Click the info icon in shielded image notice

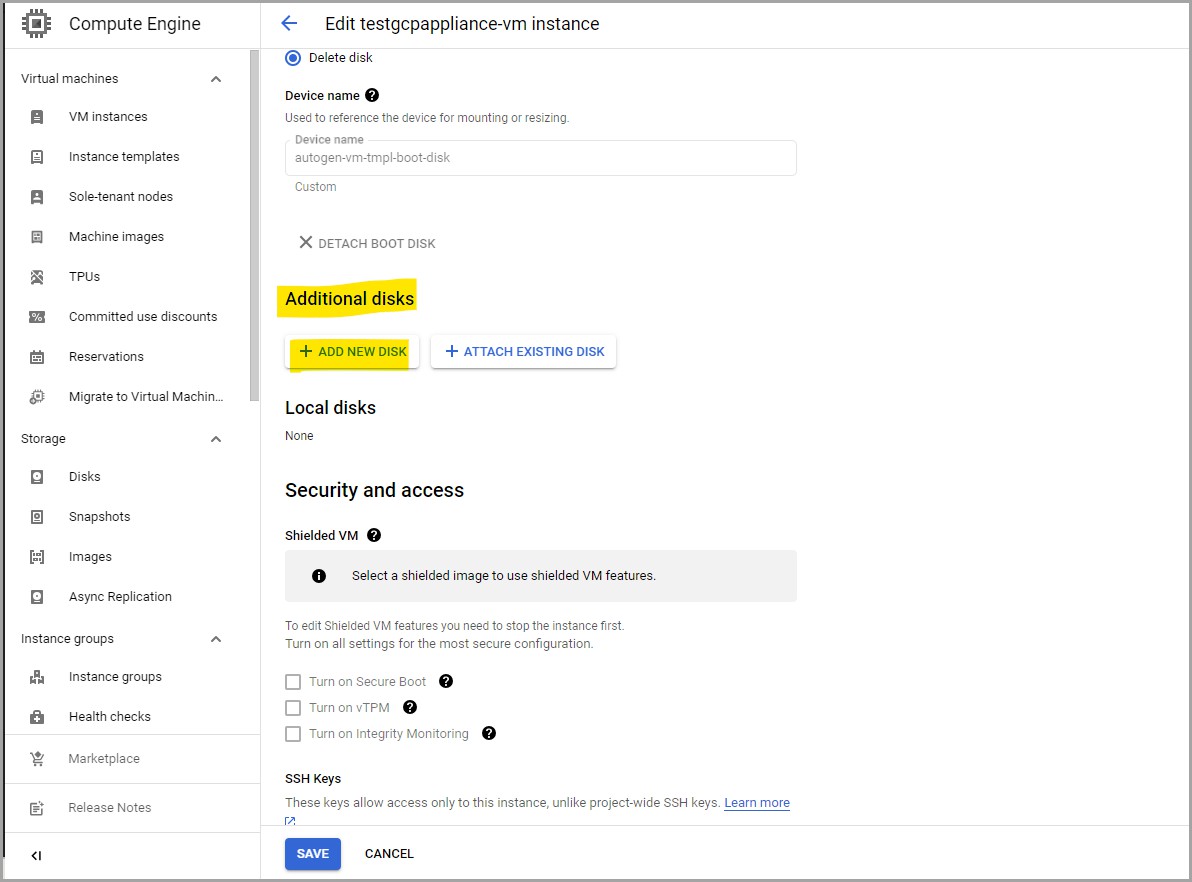pyautogui.click(x=319, y=576)
